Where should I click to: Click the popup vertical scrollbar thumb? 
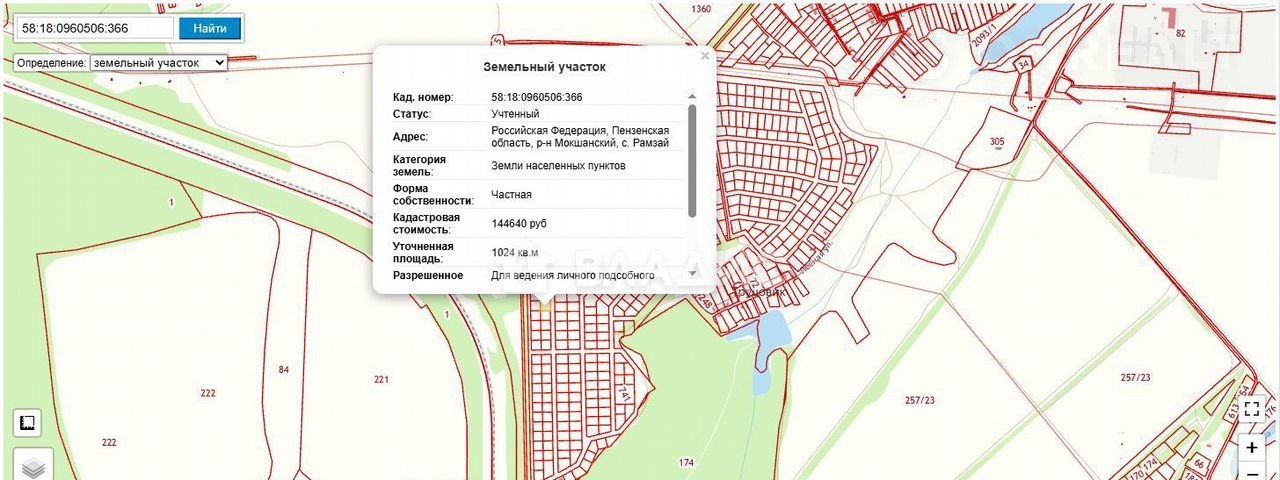click(x=691, y=160)
